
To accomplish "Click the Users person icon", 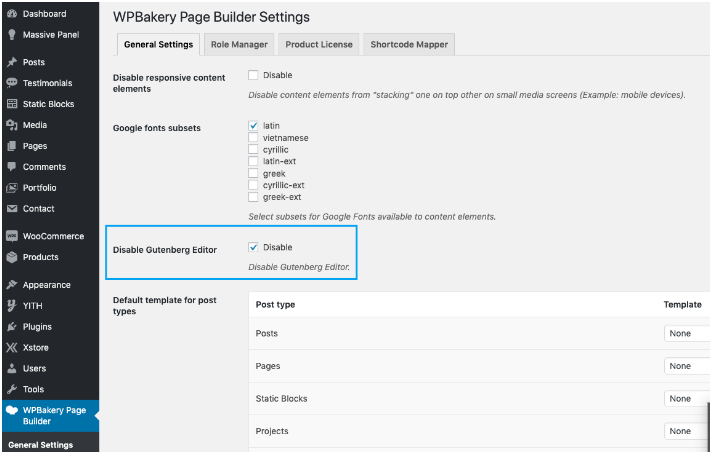I will 12,368.
